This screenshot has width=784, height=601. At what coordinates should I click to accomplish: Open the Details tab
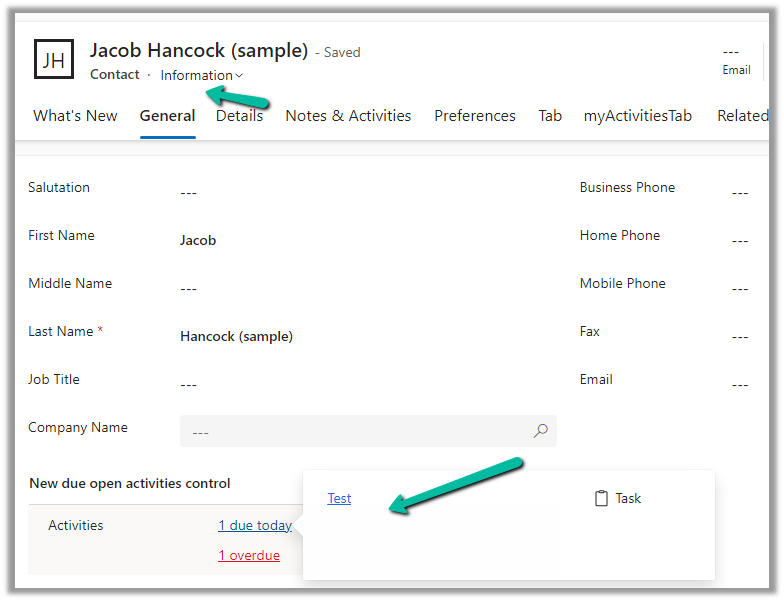[x=240, y=116]
